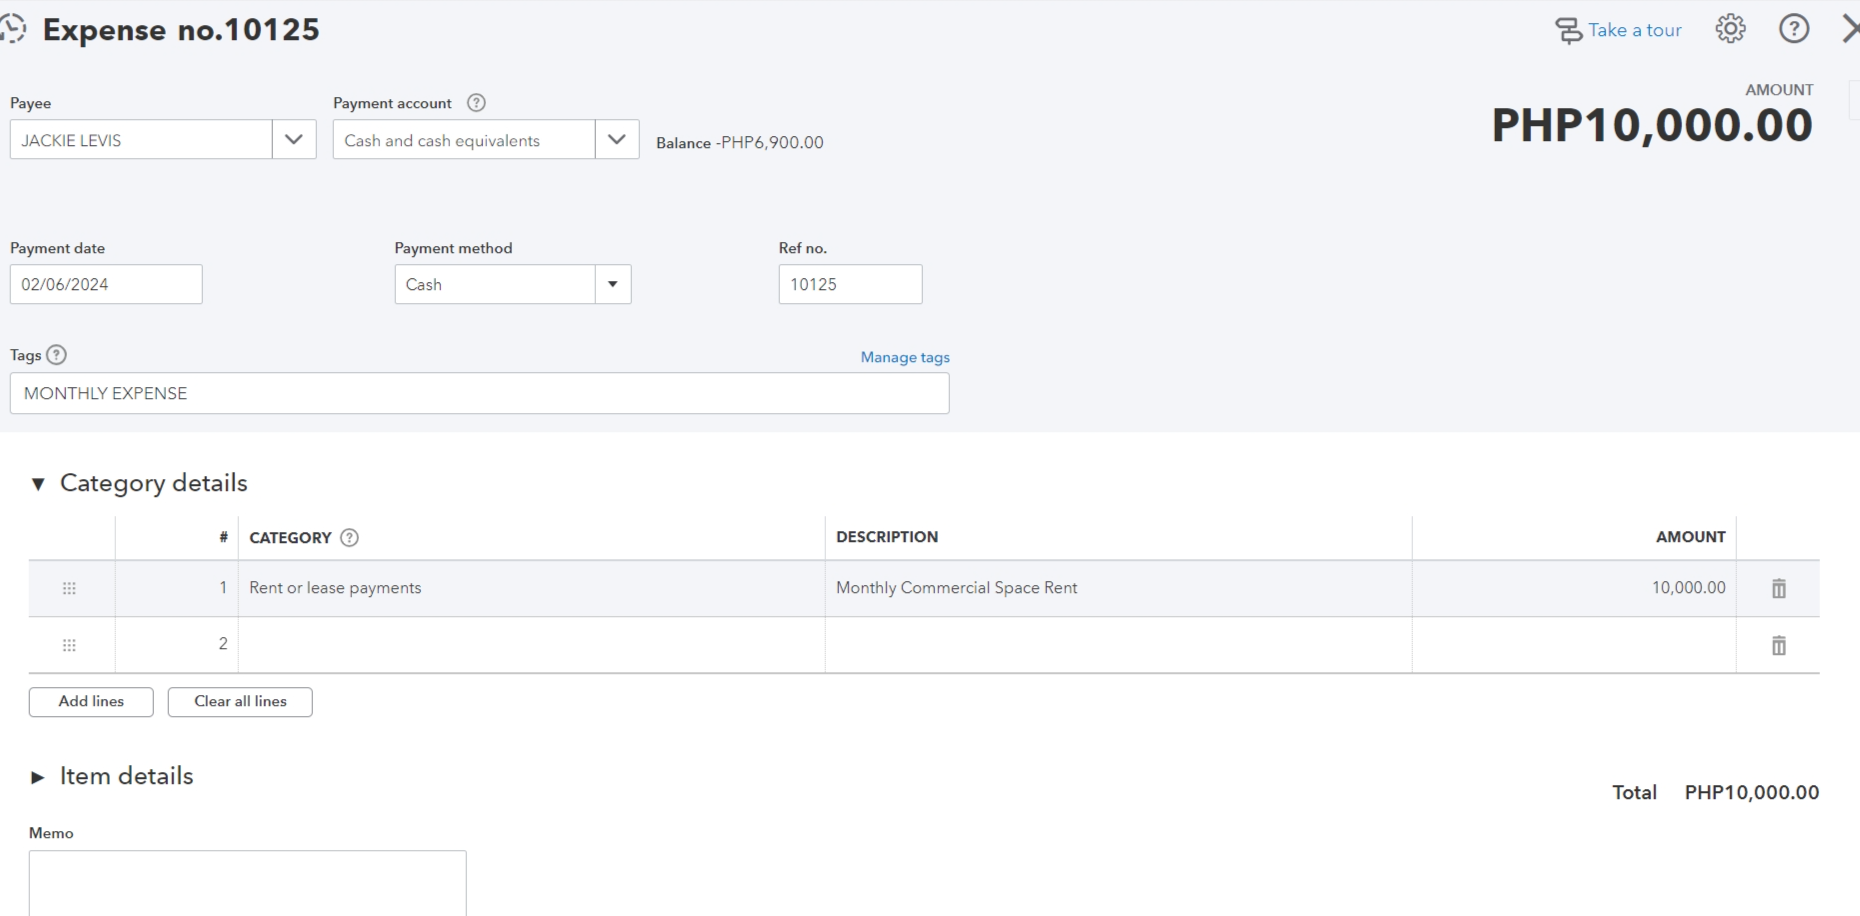The image size is (1860, 916).
Task: Click the Expense no.10125 title
Action: point(181,30)
